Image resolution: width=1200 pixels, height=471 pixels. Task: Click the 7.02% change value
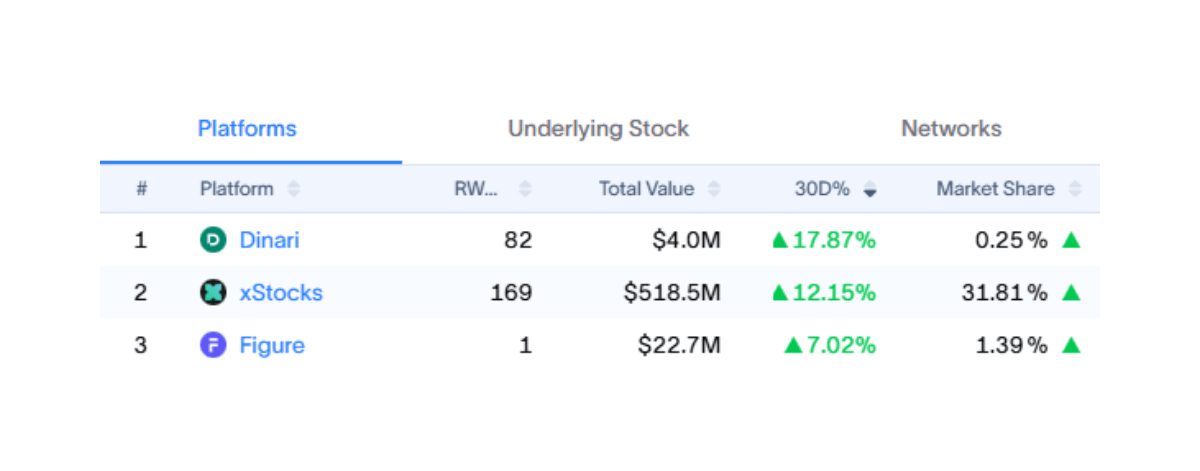click(x=841, y=346)
